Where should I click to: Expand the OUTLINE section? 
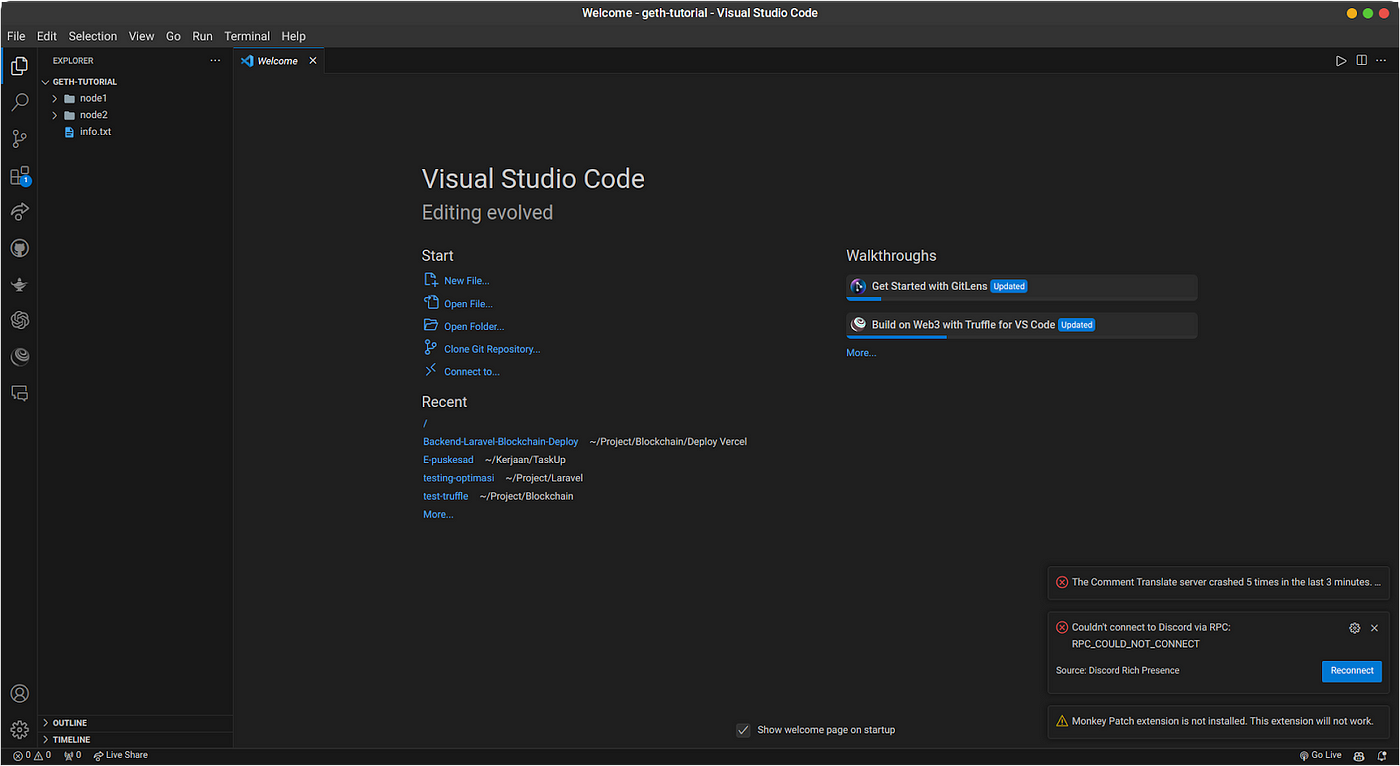(x=69, y=722)
